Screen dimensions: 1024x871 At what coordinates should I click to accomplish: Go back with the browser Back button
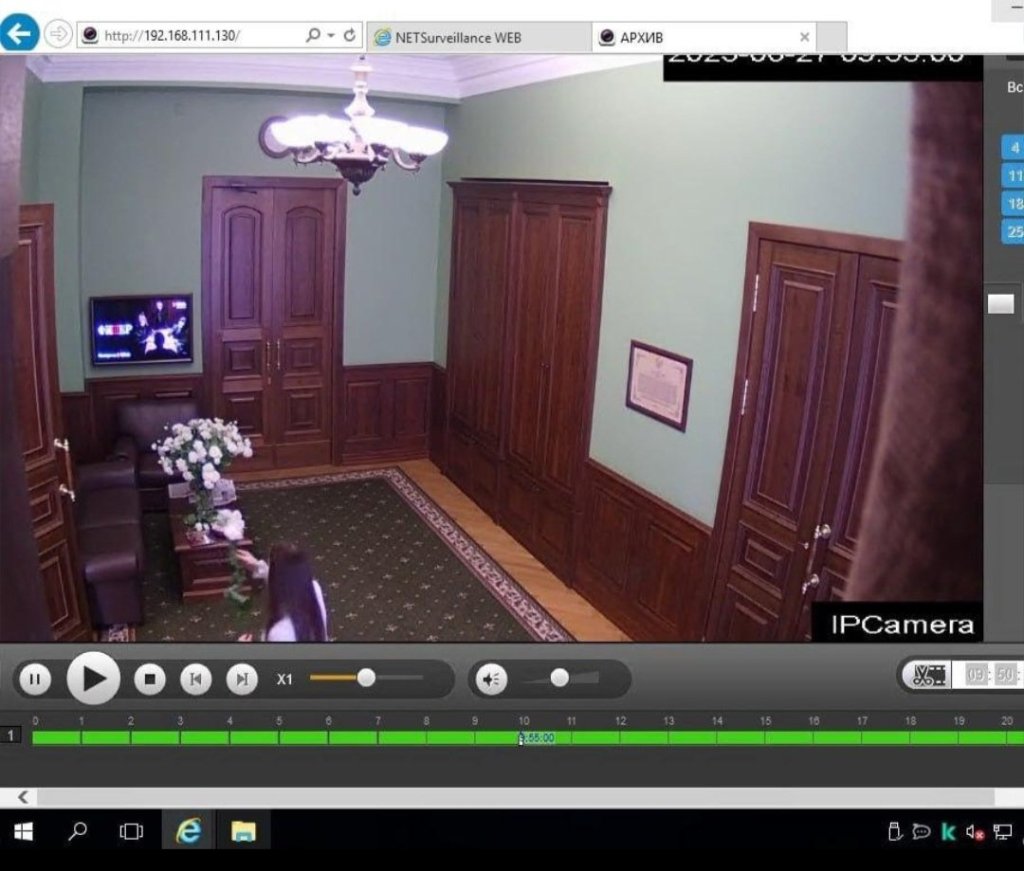[20, 34]
